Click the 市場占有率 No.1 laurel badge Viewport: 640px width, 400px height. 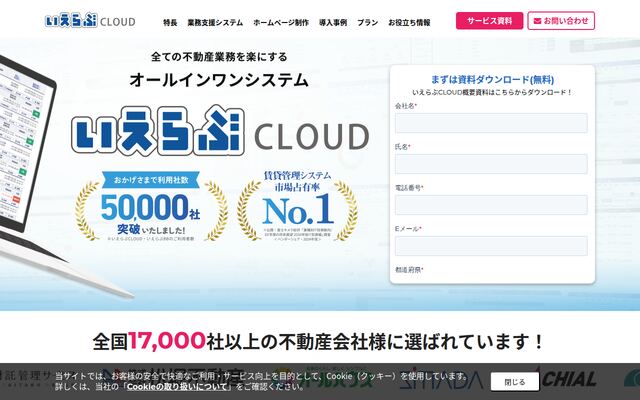(297, 205)
